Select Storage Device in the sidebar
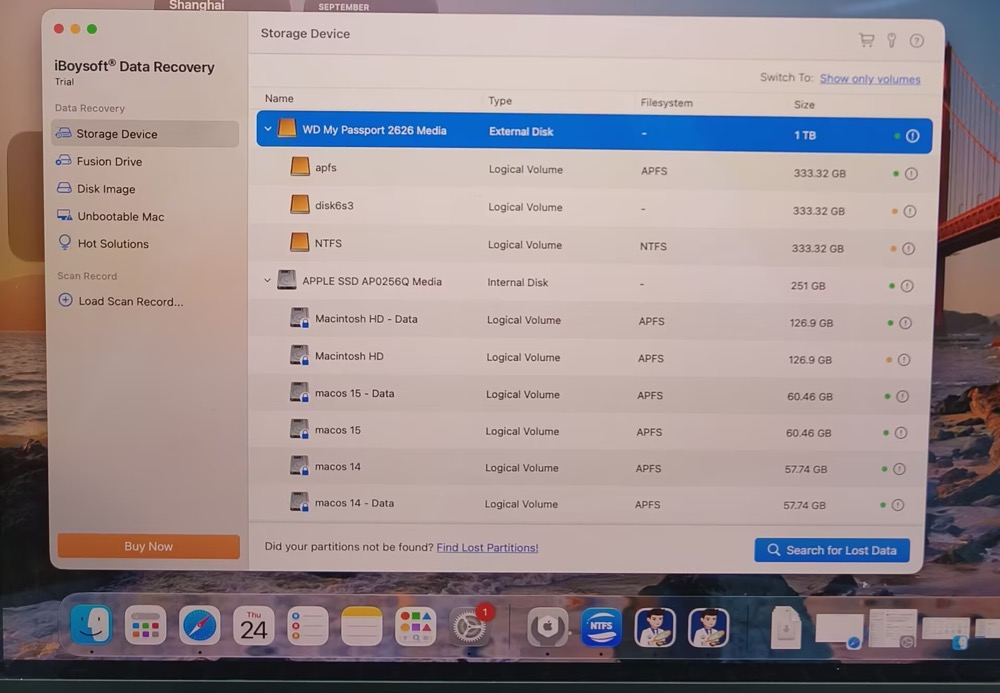 [x=145, y=134]
